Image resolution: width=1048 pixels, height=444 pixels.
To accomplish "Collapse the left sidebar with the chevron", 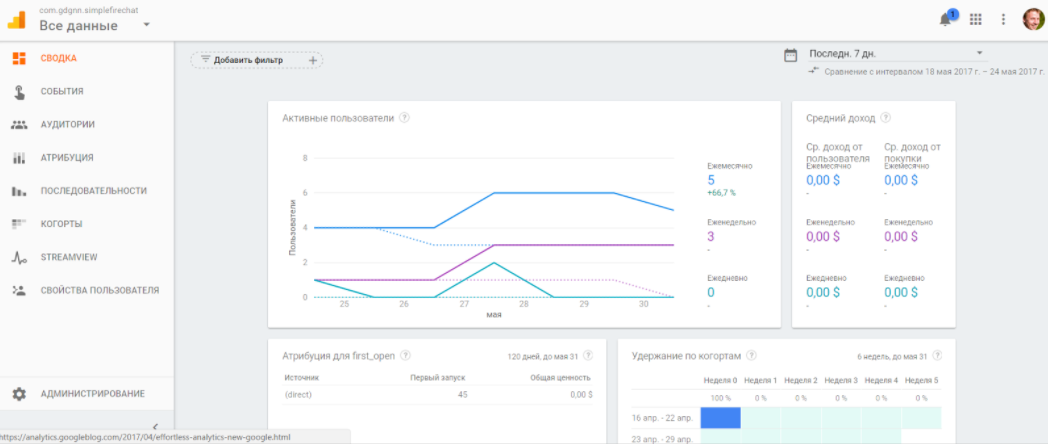I will click(155, 427).
